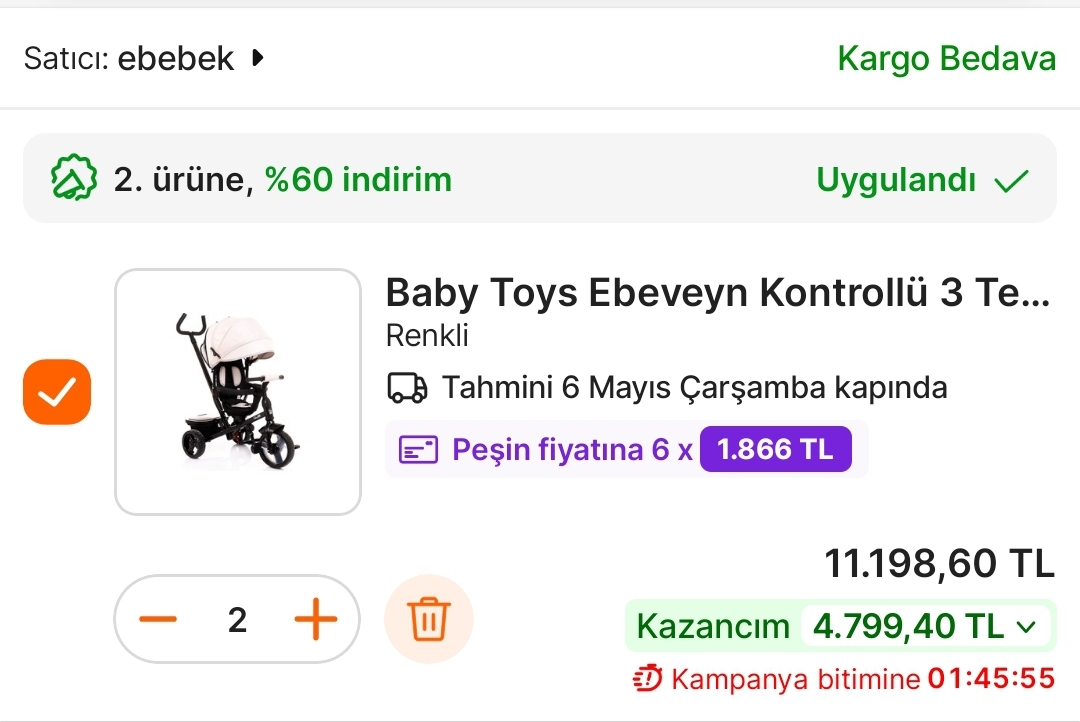This screenshot has height=722, width=1080.
Task: Click the orange trash delete icon
Action: [429, 620]
